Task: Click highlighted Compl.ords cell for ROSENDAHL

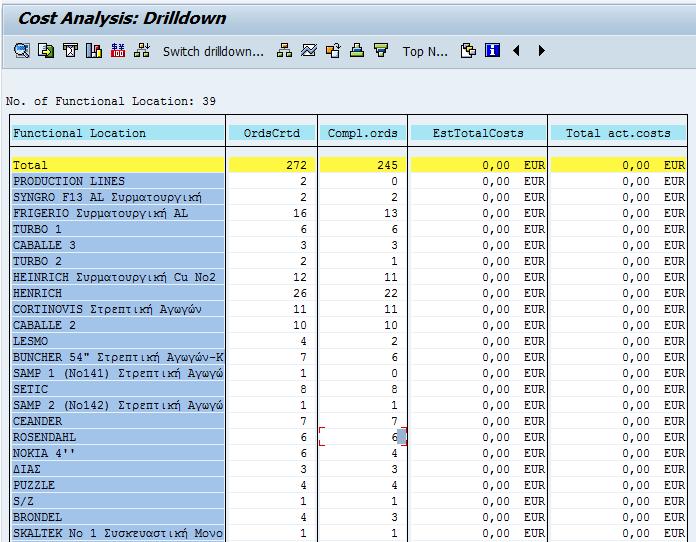Action: 362,437
